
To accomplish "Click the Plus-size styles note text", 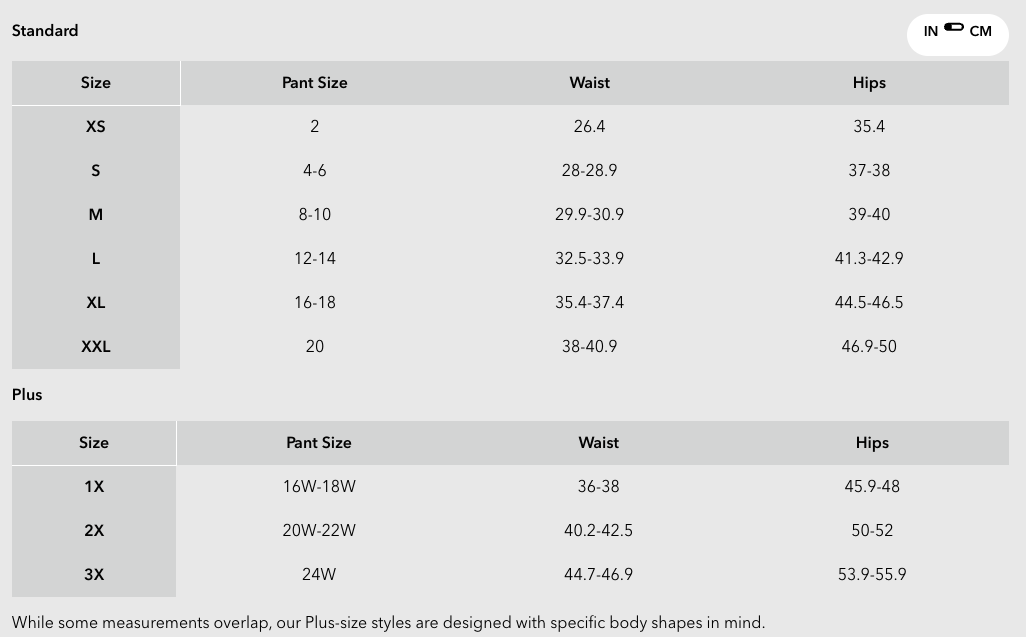I will [x=388, y=623].
